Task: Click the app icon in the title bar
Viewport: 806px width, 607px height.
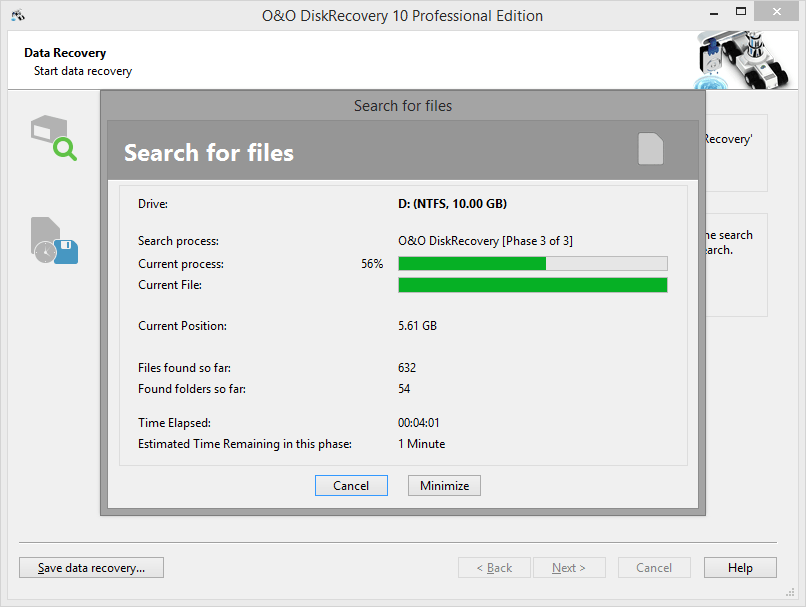Action: coord(17,16)
